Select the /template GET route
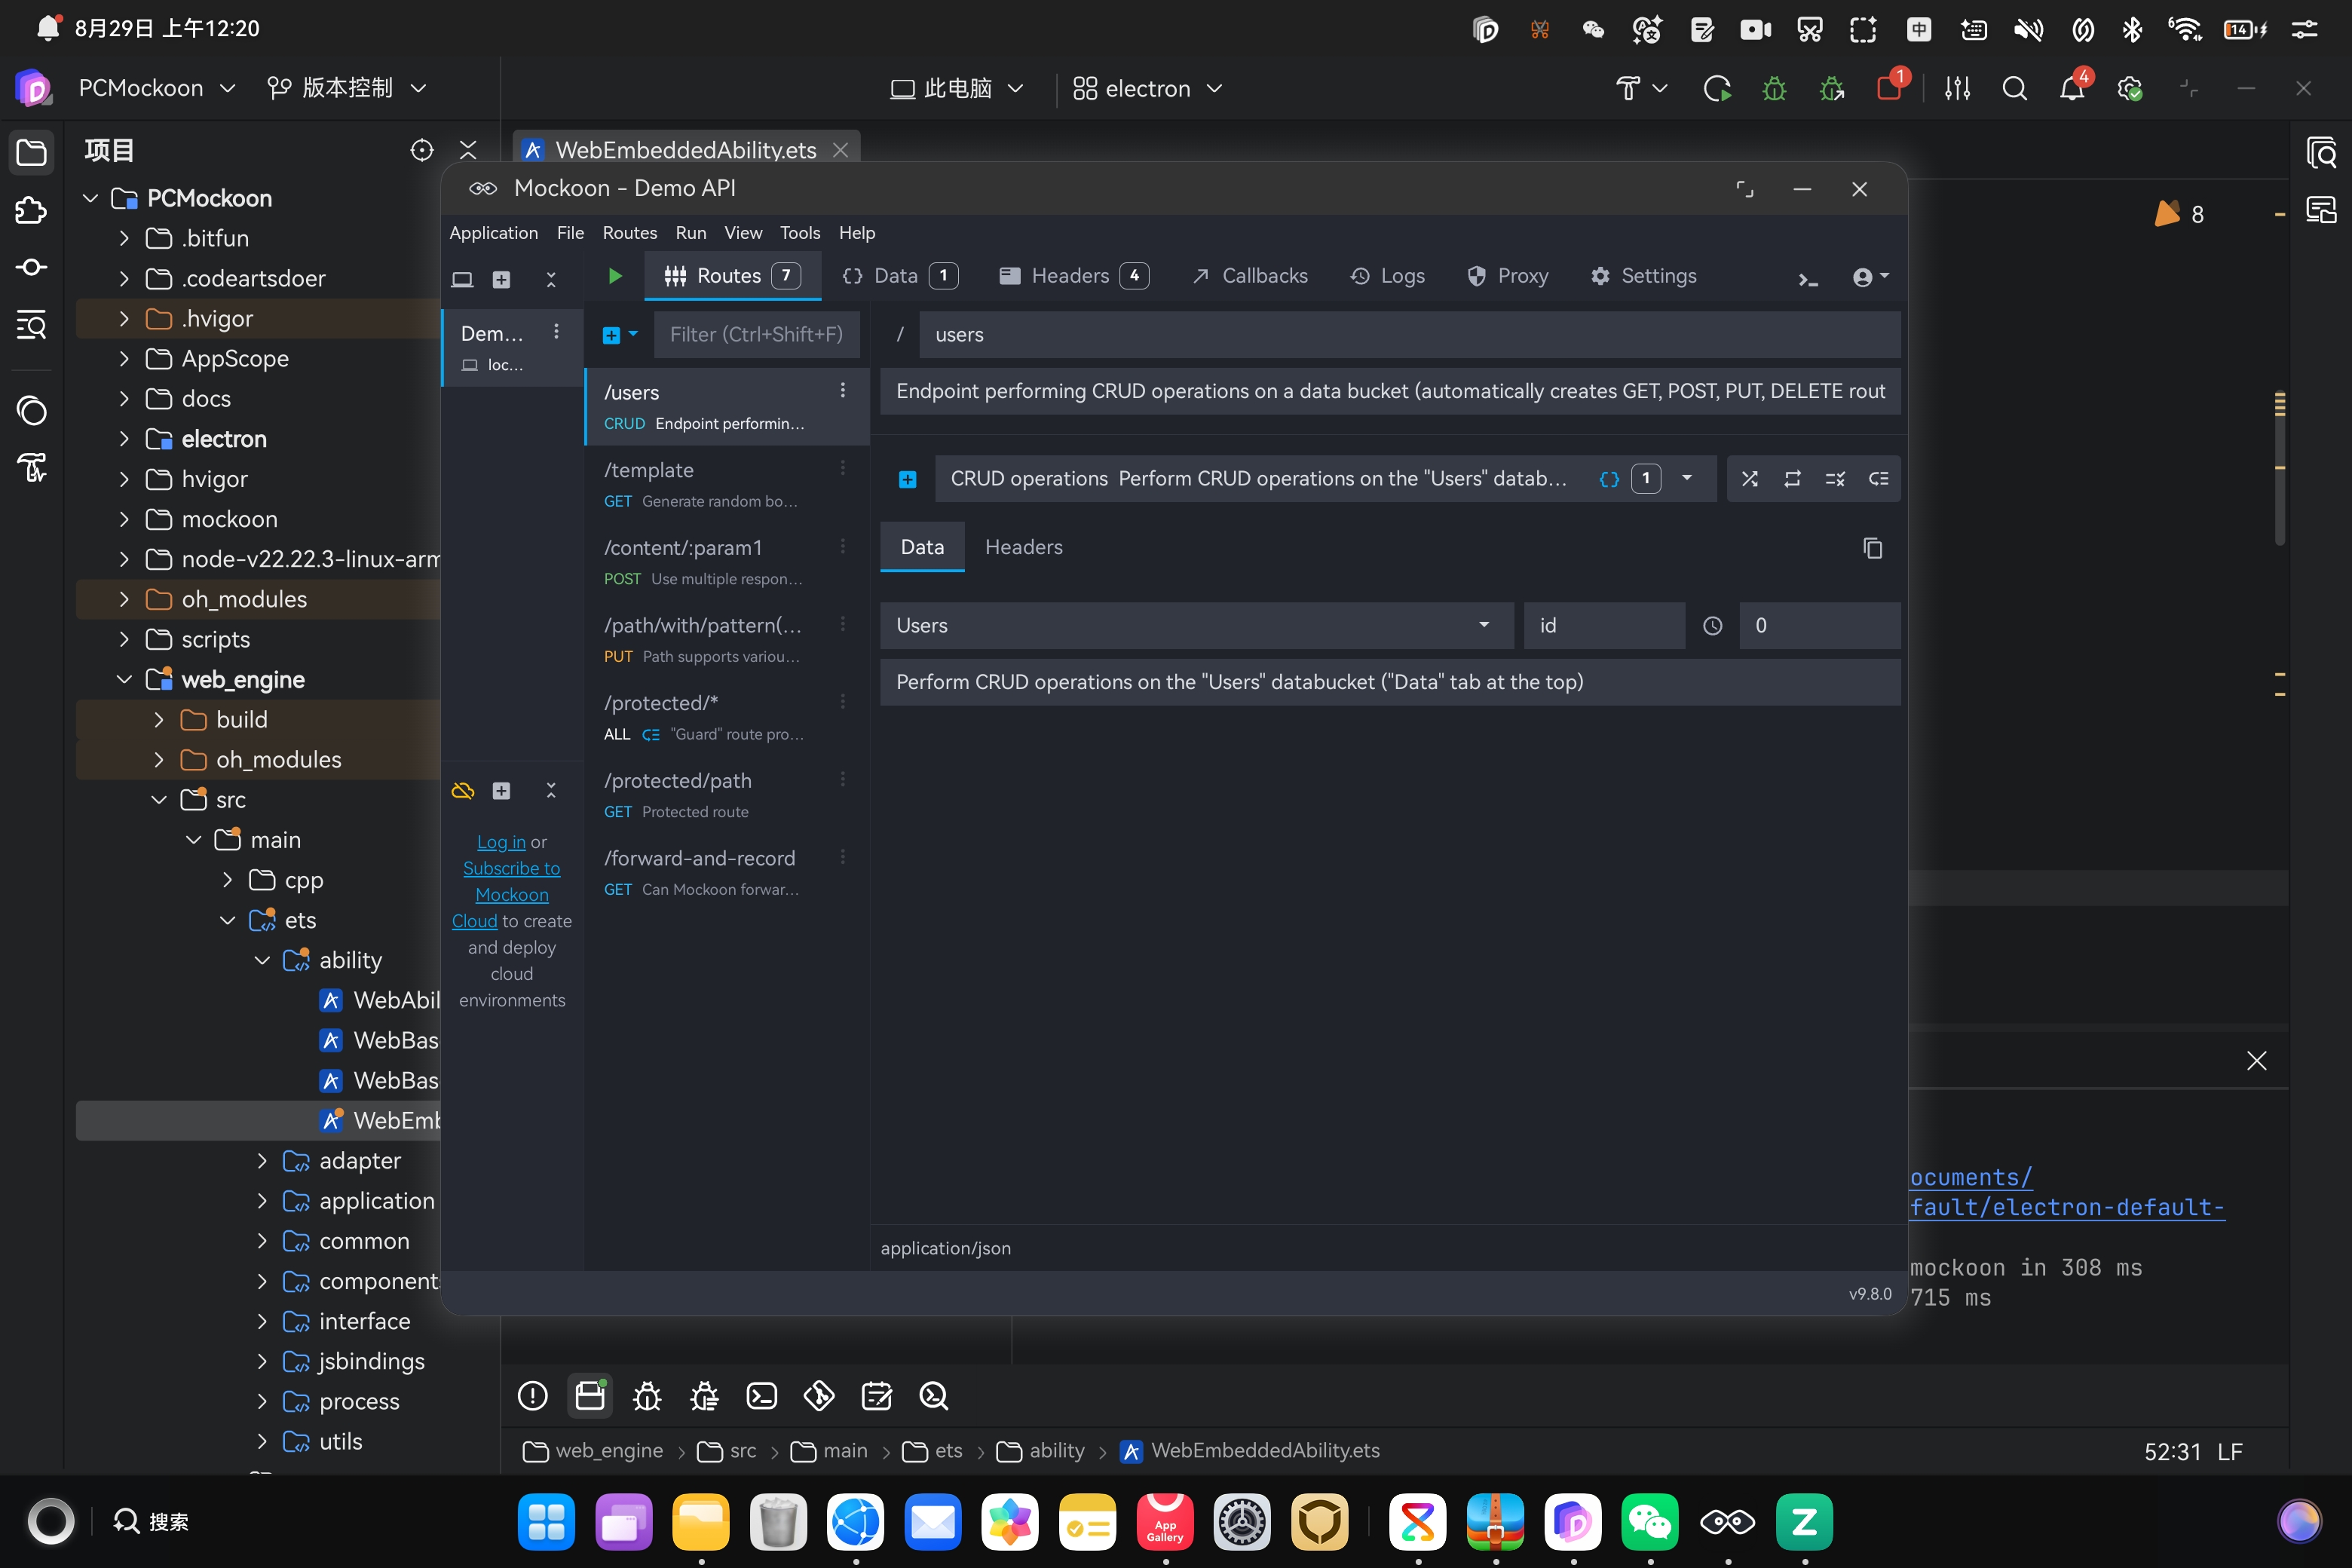This screenshot has height=1568, width=2352. tap(727, 484)
